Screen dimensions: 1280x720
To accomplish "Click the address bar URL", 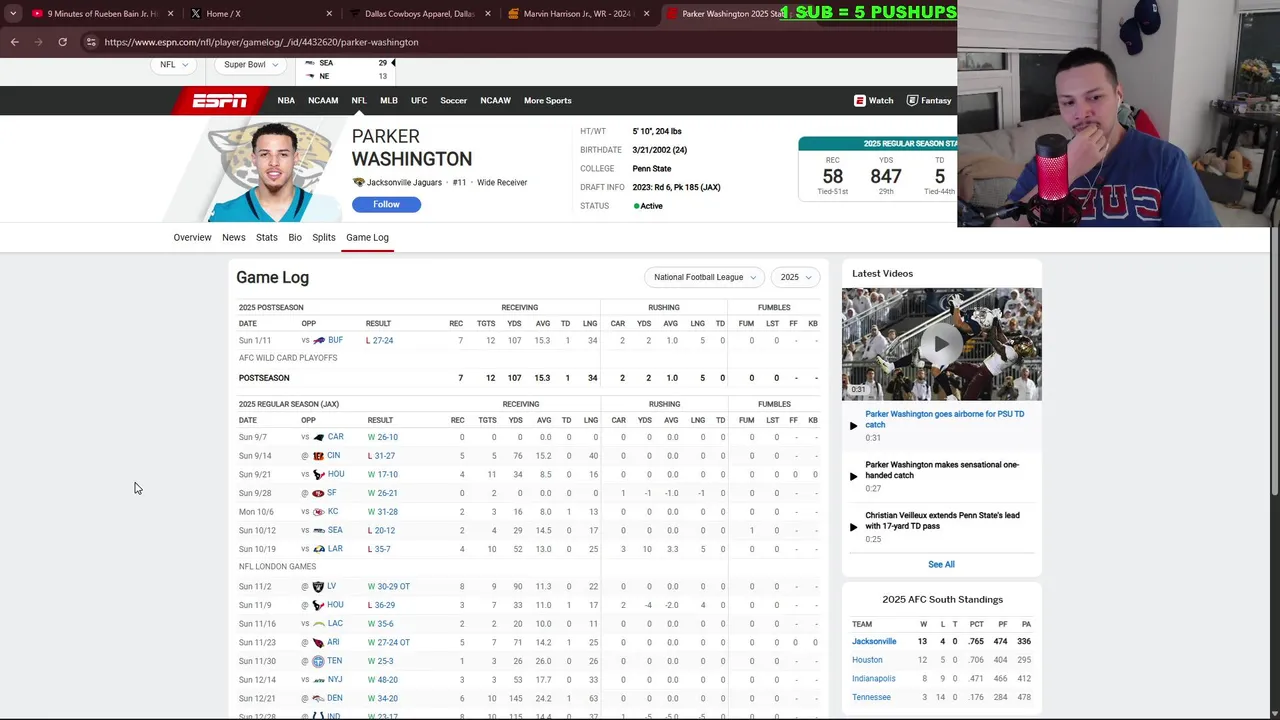I will coord(261,42).
